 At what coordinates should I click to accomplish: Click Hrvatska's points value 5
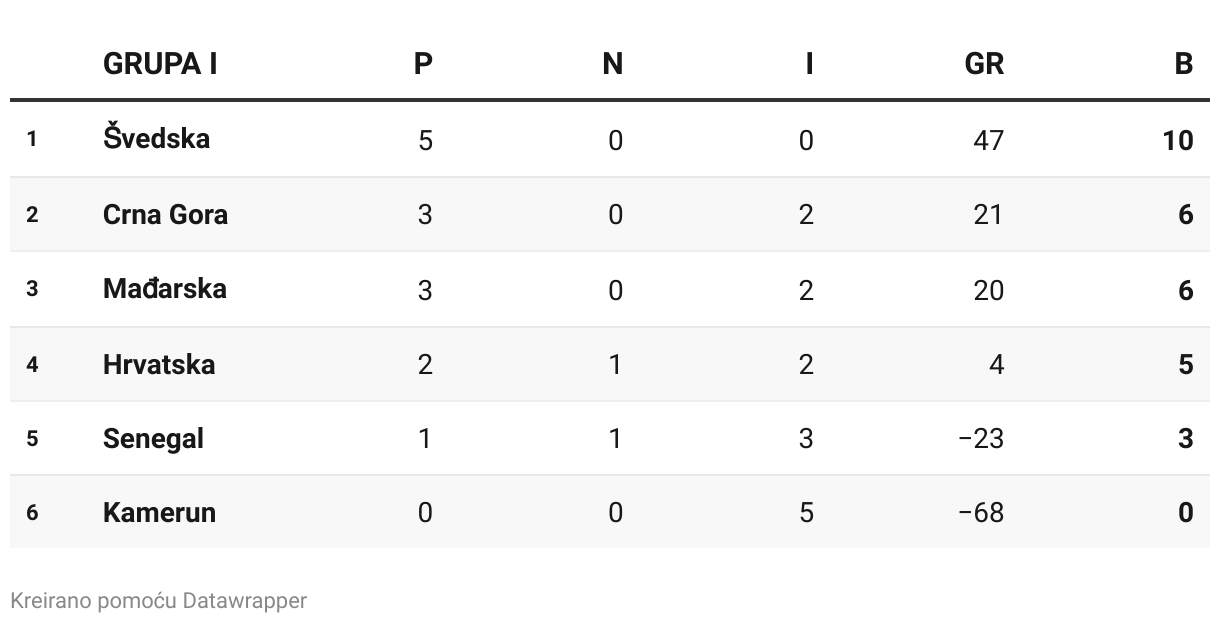click(1185, 364)
